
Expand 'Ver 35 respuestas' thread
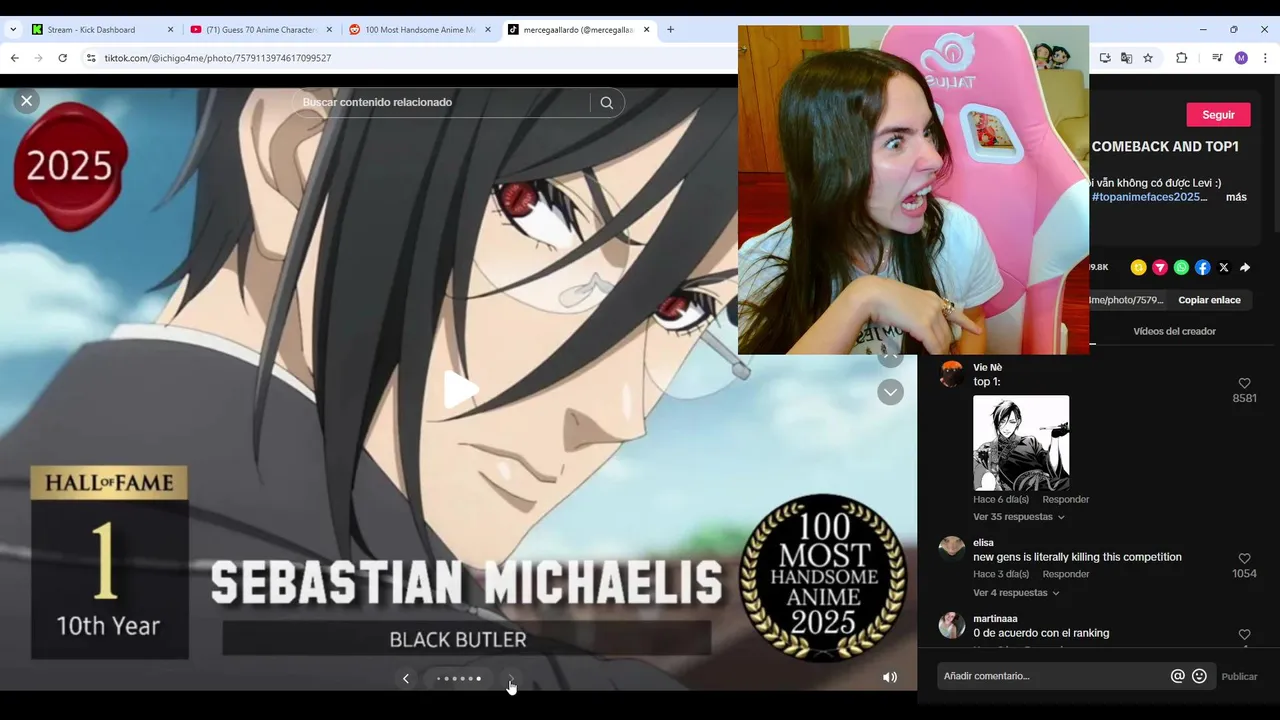(1018, 517)
